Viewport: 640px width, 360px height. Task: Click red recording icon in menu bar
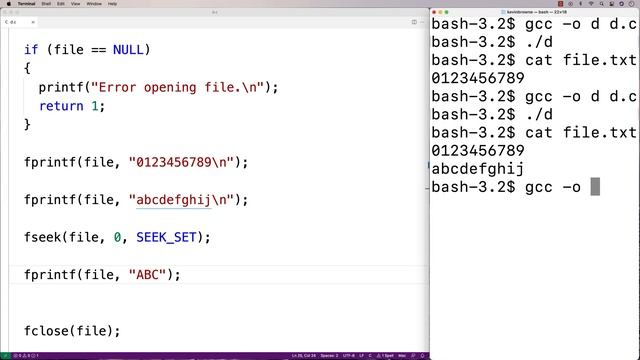coord(560,4)
